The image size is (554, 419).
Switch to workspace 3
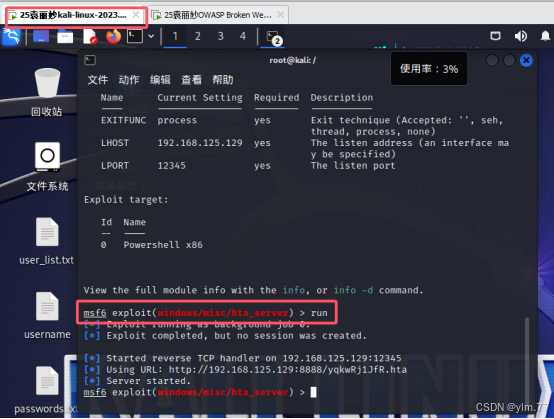(x=220, y=36)
